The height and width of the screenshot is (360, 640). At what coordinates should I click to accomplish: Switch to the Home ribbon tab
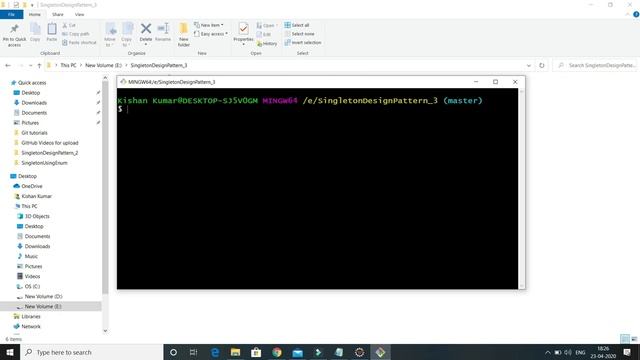click(x=35, y=14)
